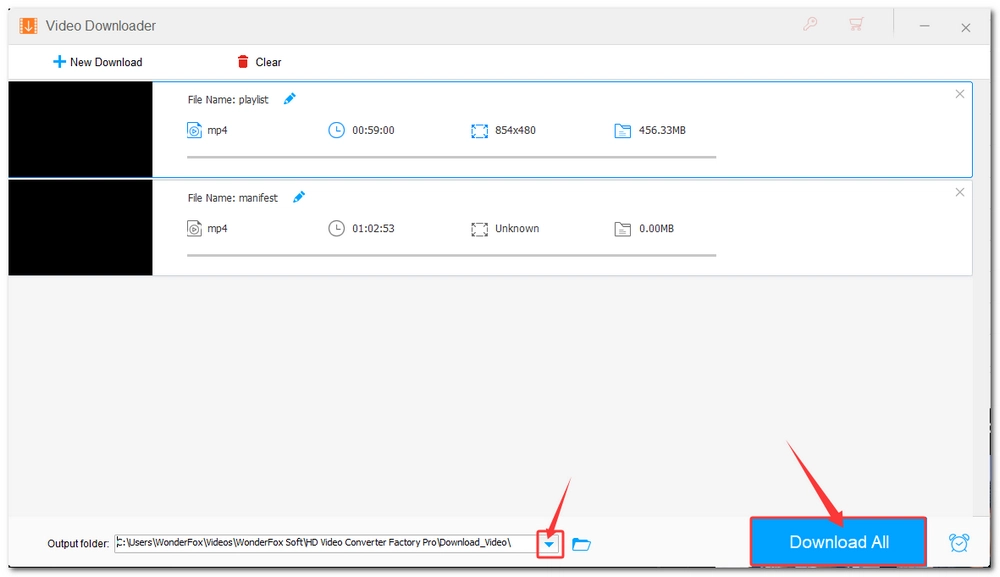Click the alarm clock scheduler icon
1000x577 pixels.
coord(958,542)
